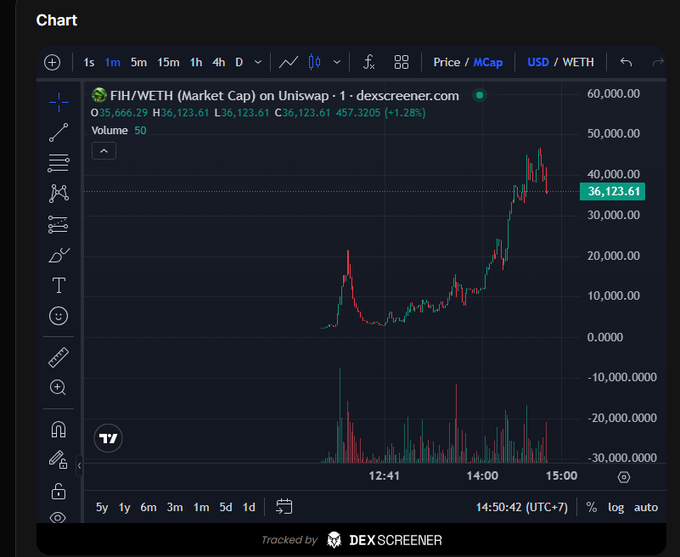Click the 14:00 time axis label

[482, 476]
